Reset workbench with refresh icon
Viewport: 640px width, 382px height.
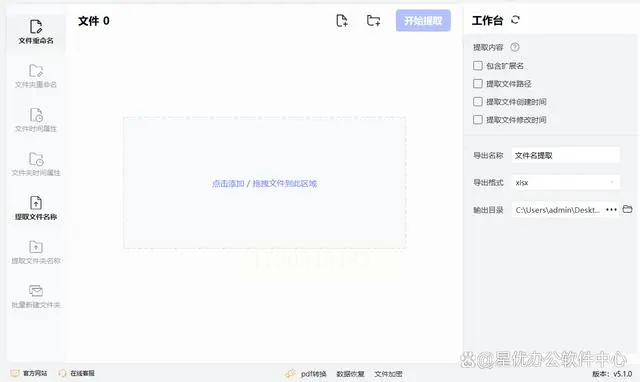click(515, 20)
